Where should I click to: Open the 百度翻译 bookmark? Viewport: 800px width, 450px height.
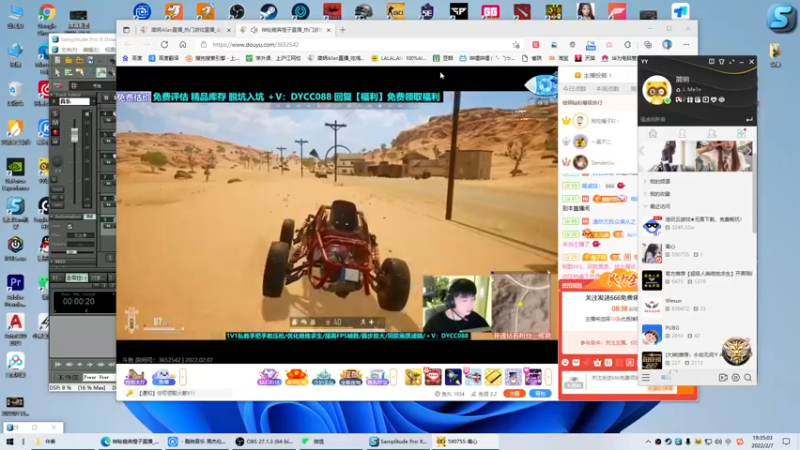(x=164, y=58)
